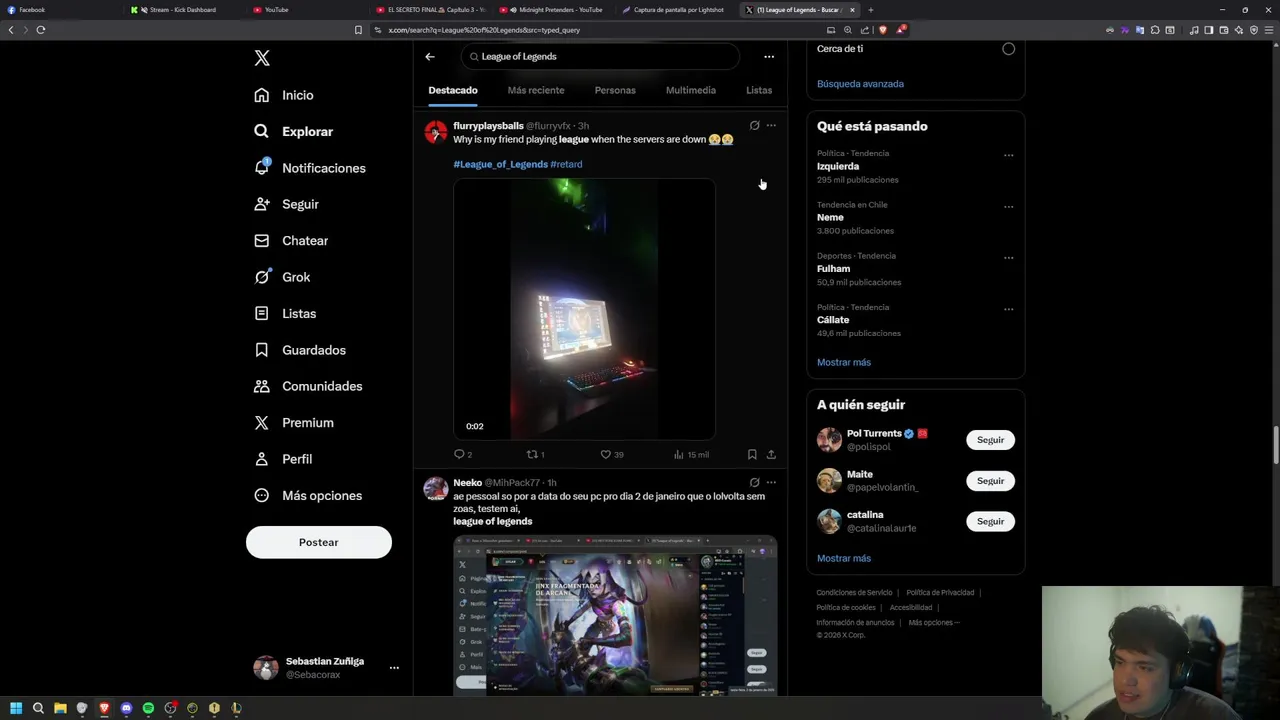1280x720 pixels.
Task: Follow Pol Turrents with Seguir button
Action: coord(990,440)
